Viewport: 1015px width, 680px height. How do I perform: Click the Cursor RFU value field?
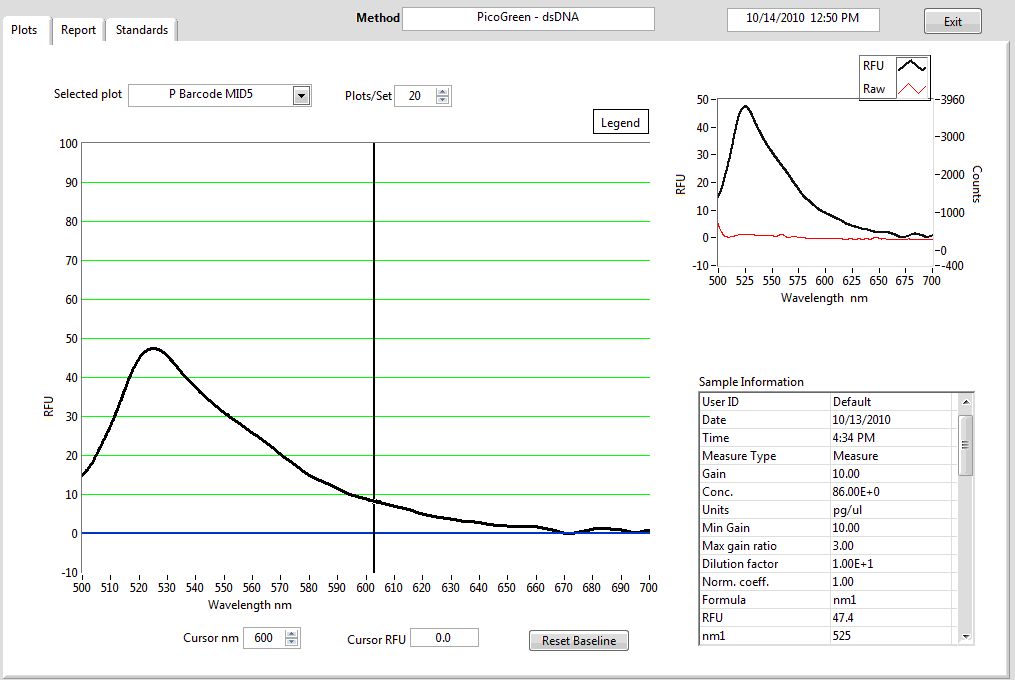[x=444, y=638]
